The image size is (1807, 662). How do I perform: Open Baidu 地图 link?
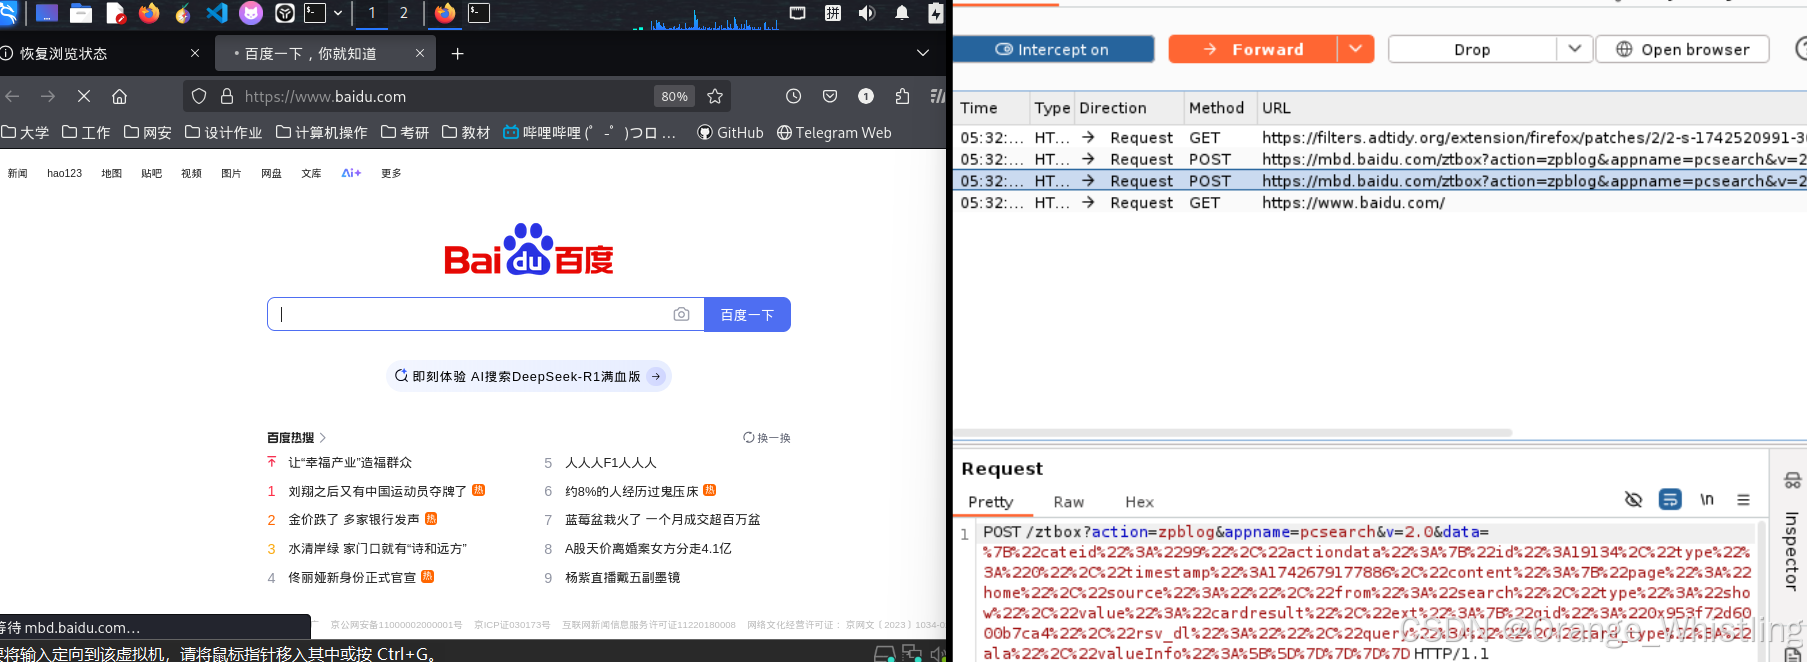111,173
